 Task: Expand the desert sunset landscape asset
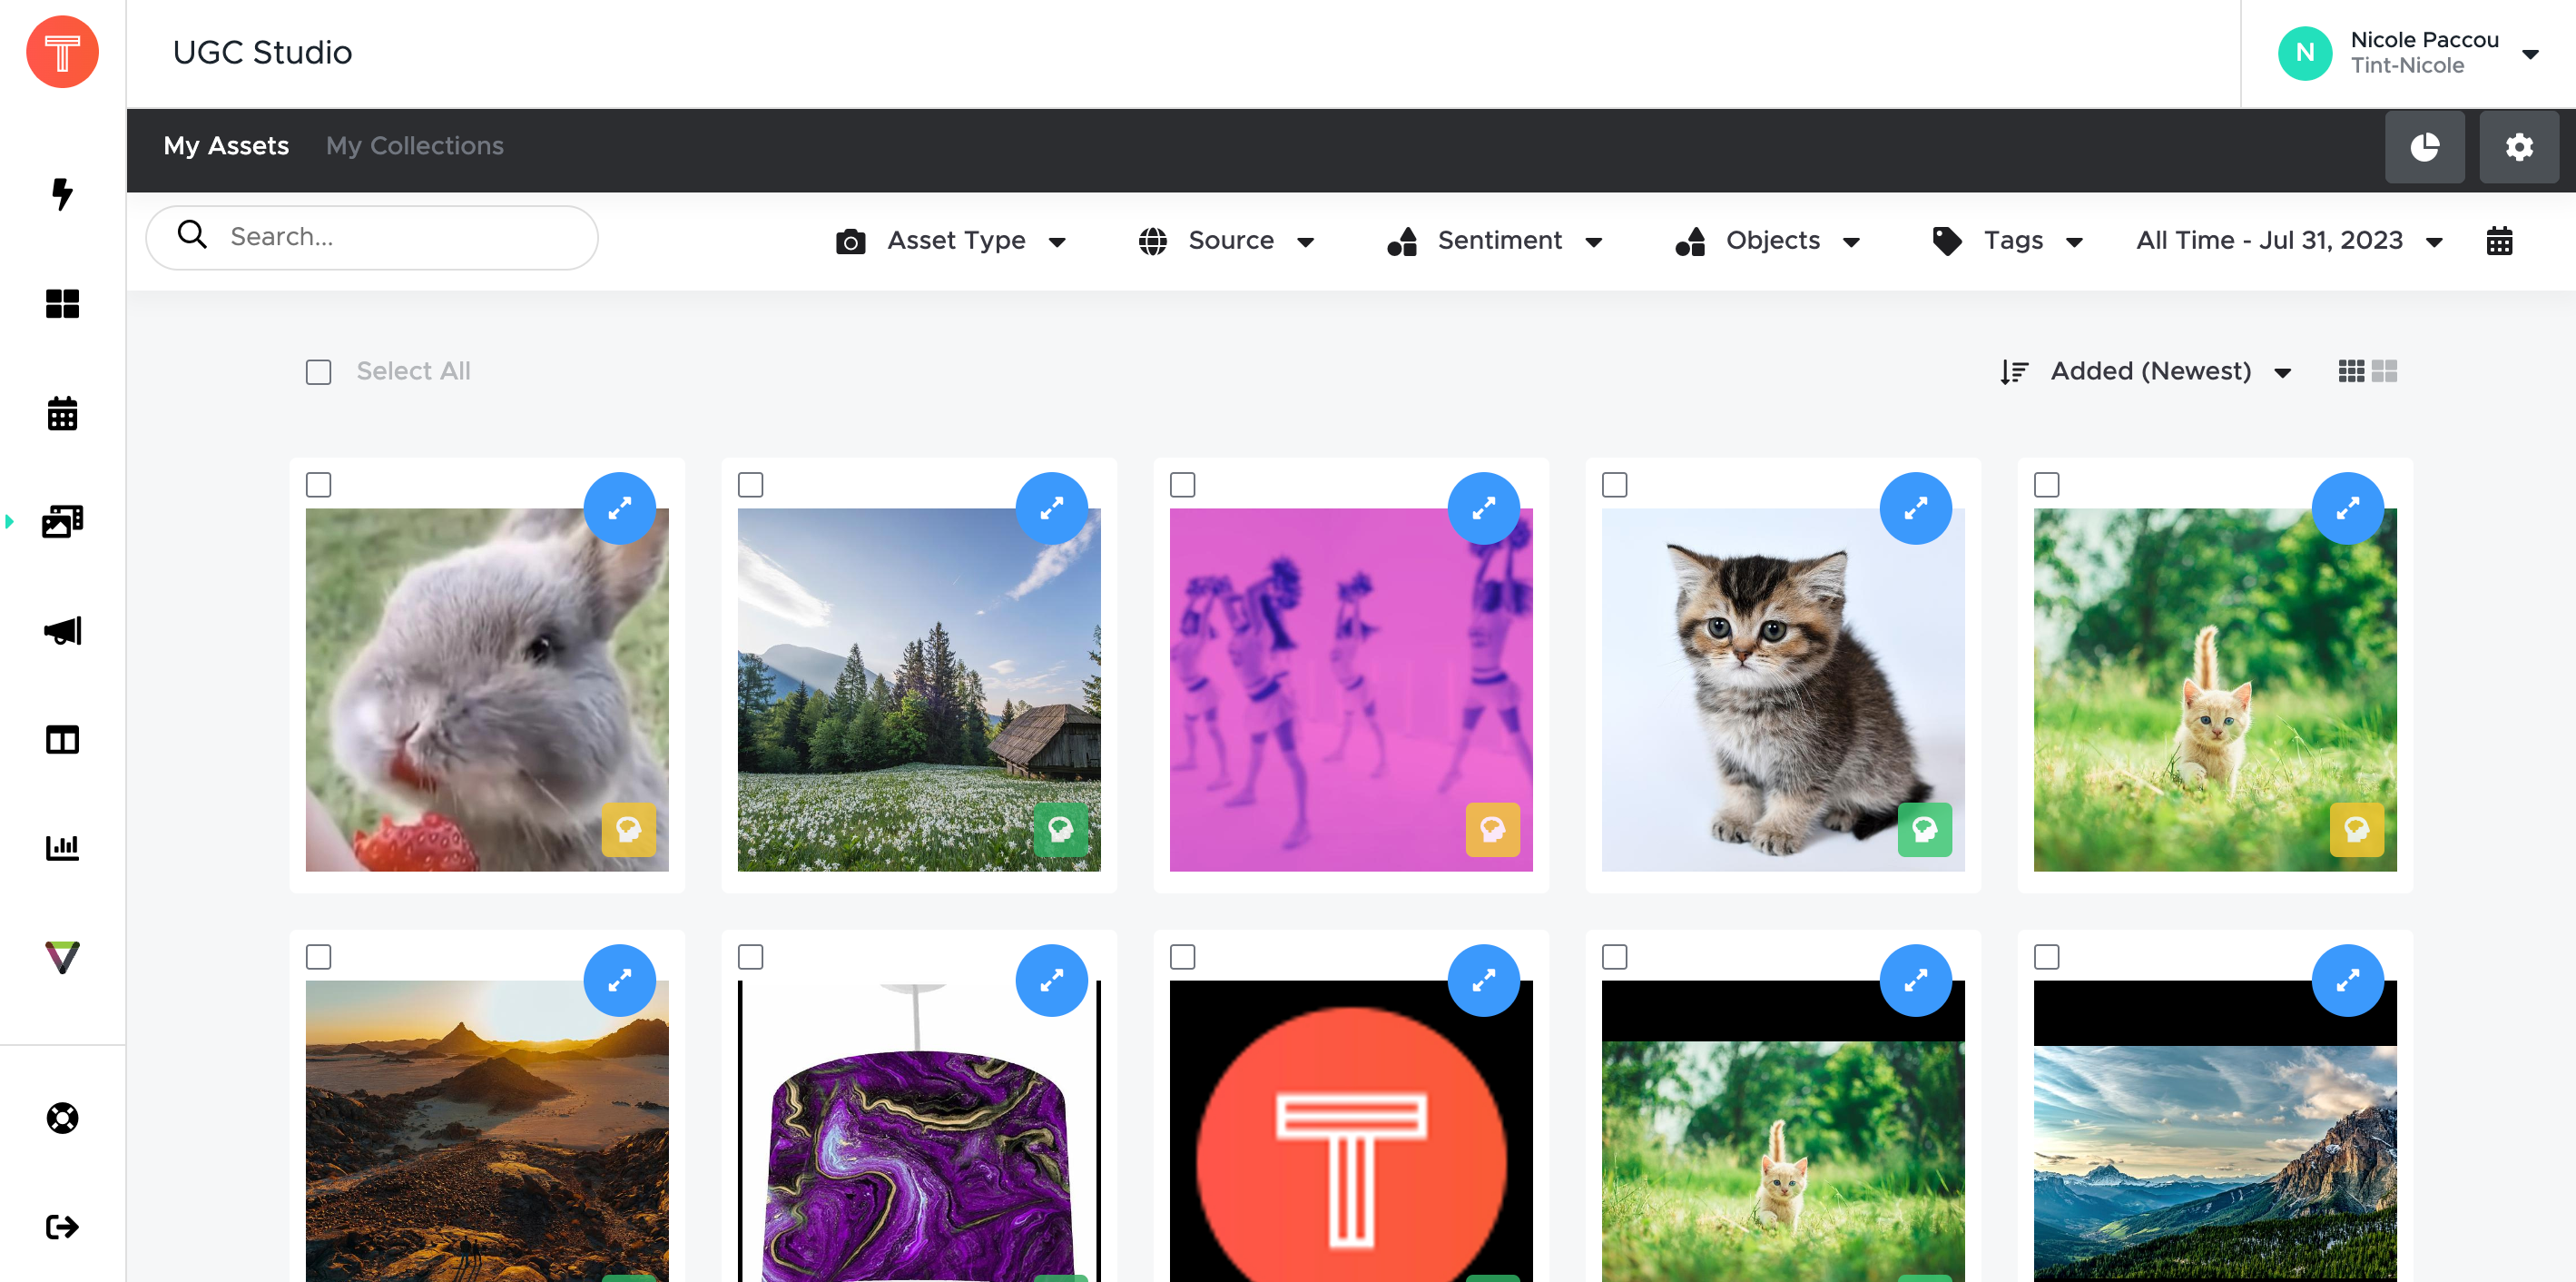(620, 980)
